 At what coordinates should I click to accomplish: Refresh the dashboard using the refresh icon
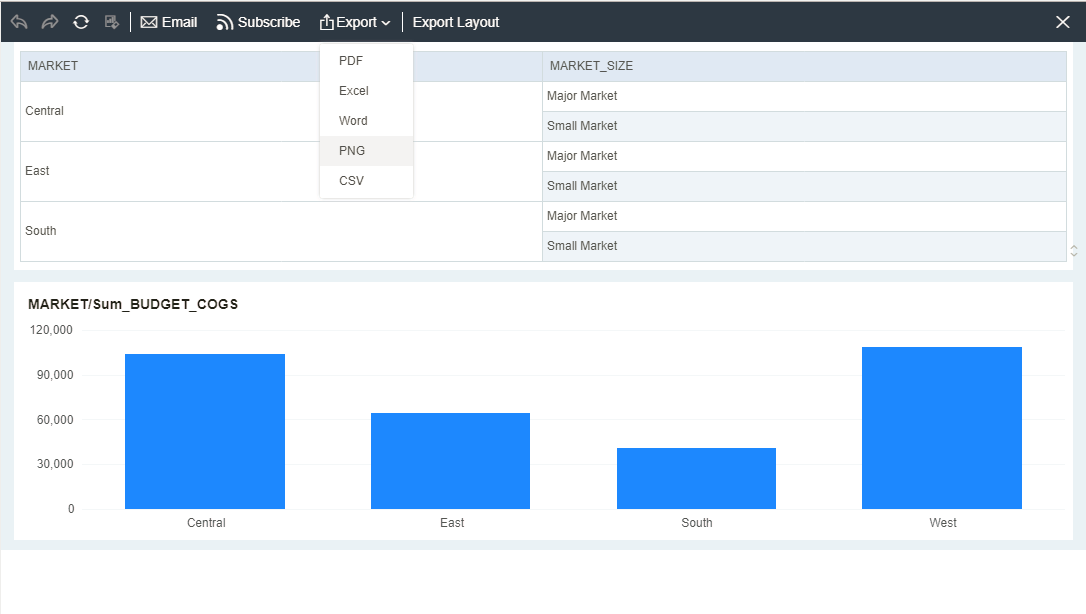click(81, 22)
